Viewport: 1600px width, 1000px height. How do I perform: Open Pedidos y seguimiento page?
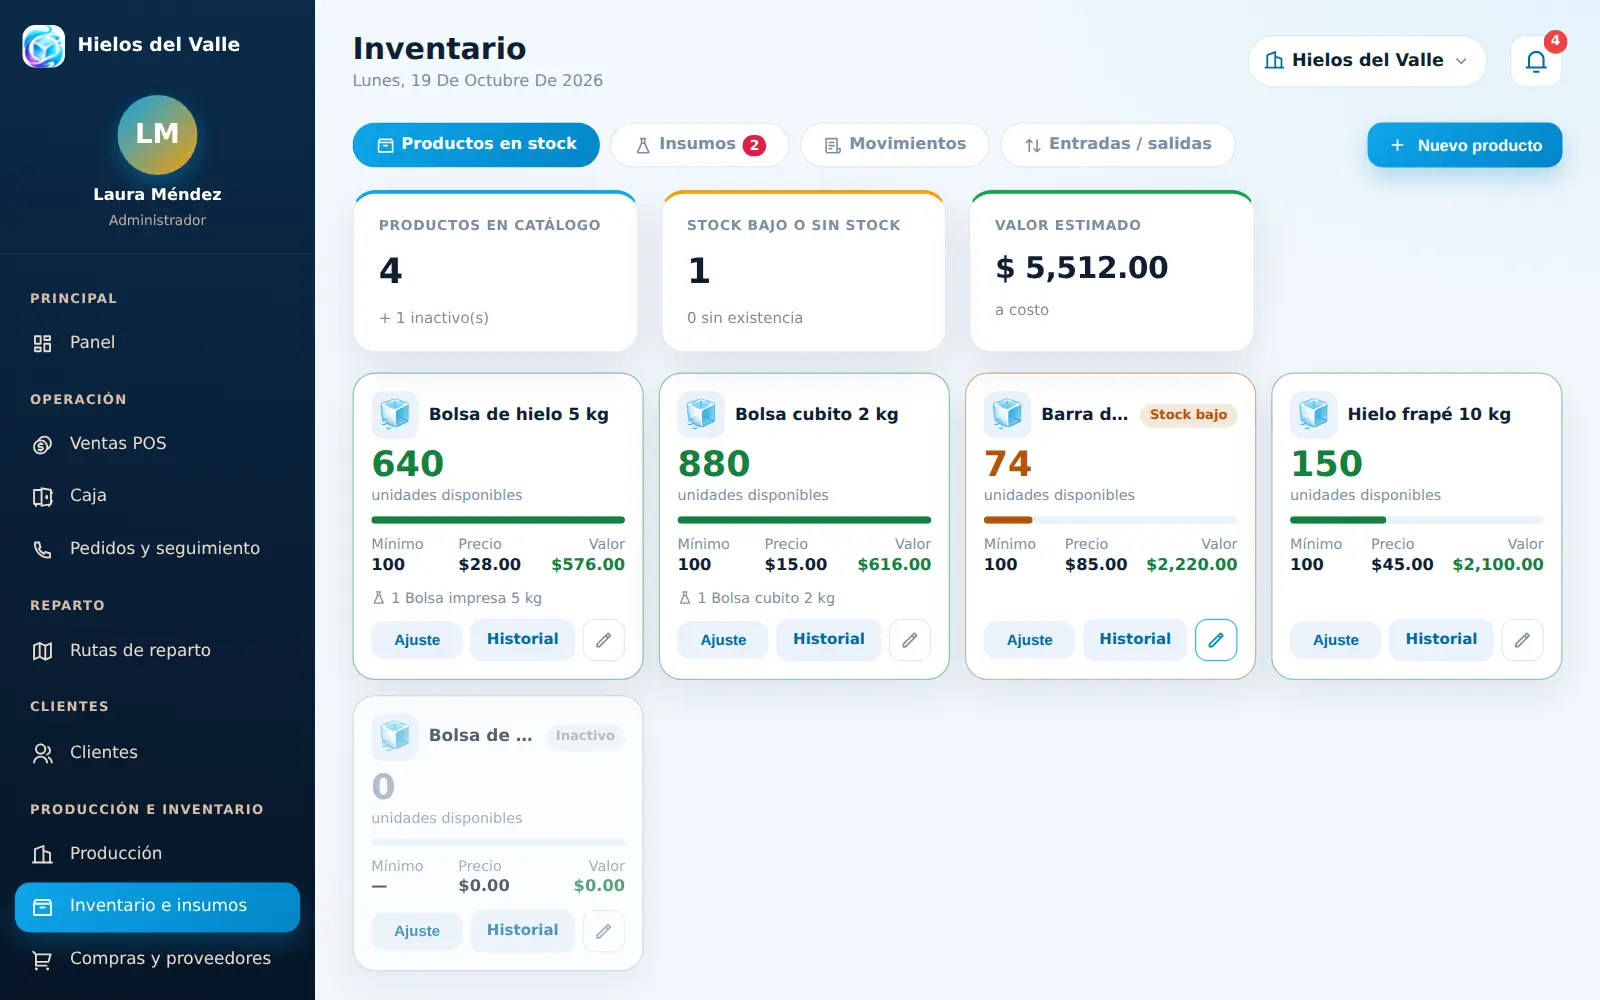tap(157, 549)
